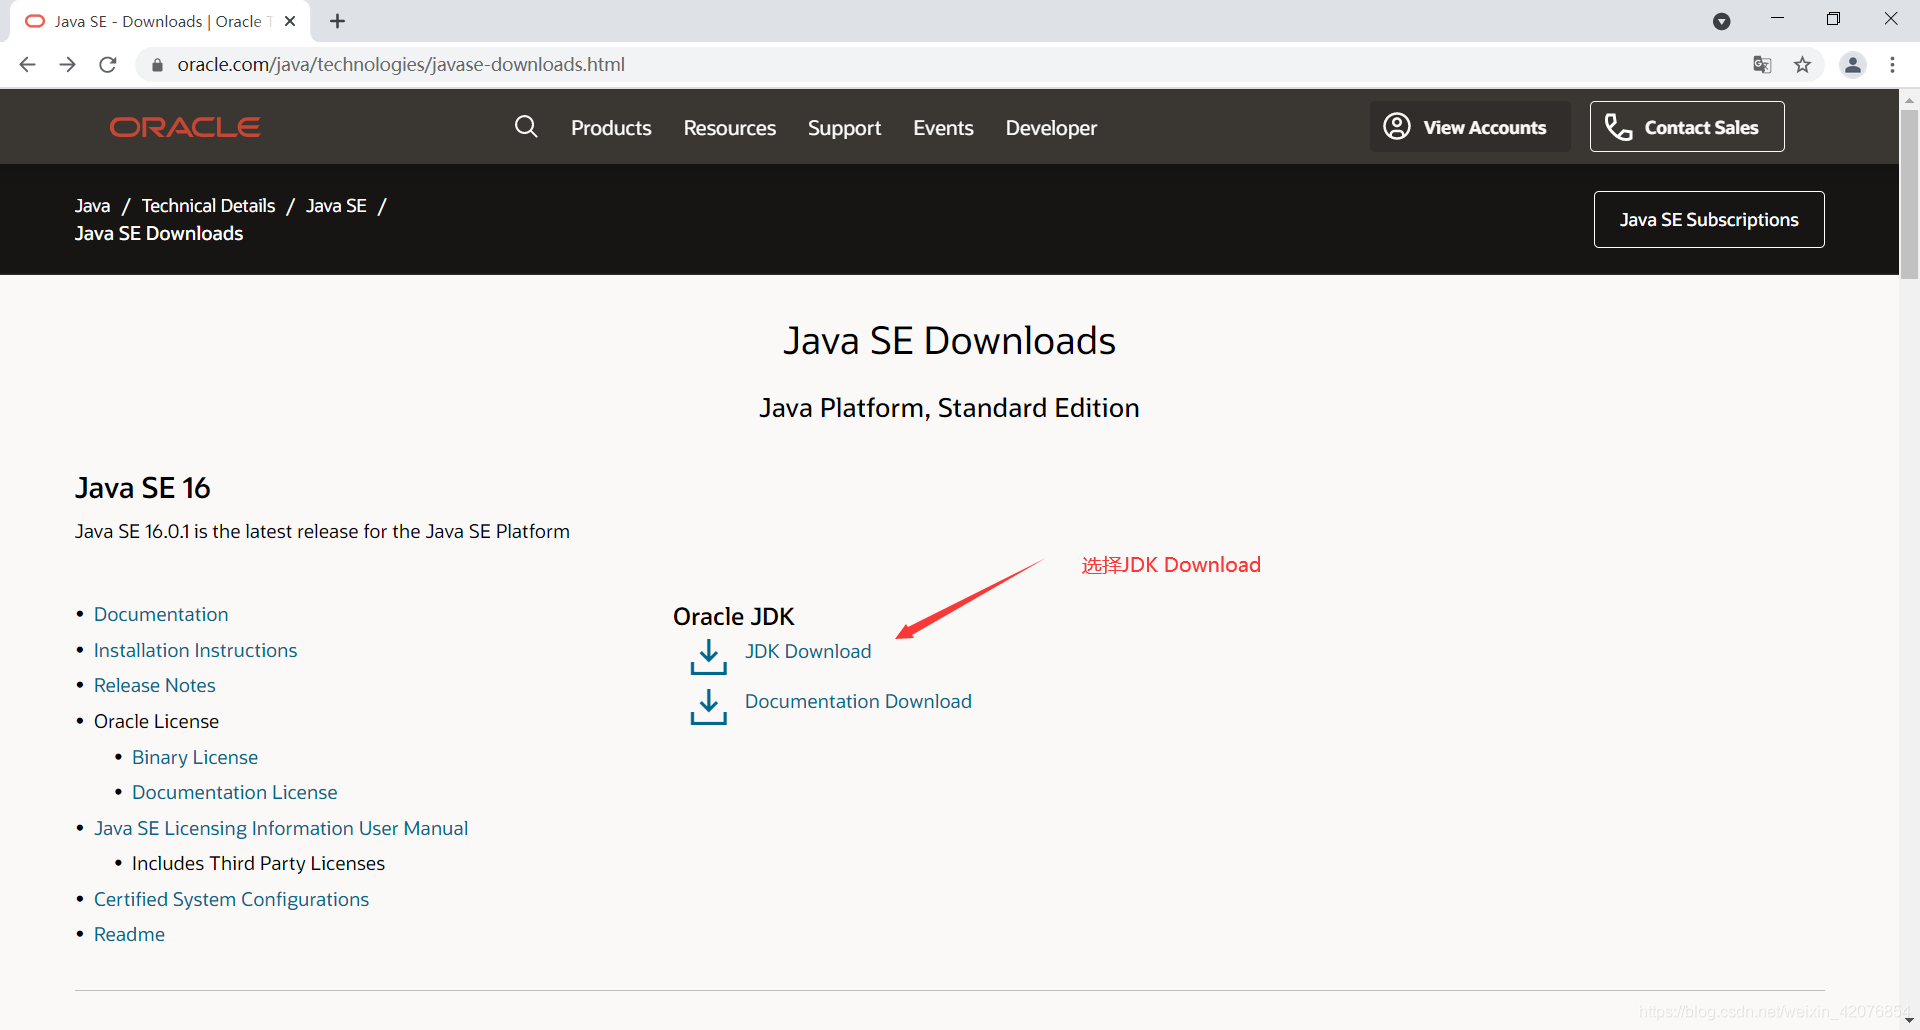Go to the Java breadcrumb
The image size is (1920, 1030).
click(x=92, y=206)
